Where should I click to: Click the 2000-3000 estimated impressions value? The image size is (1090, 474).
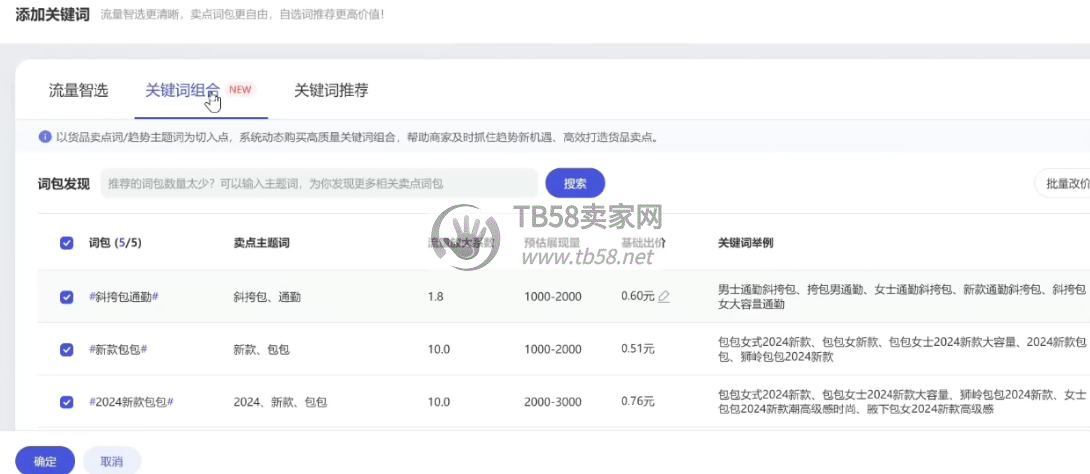tap(553, 402)
